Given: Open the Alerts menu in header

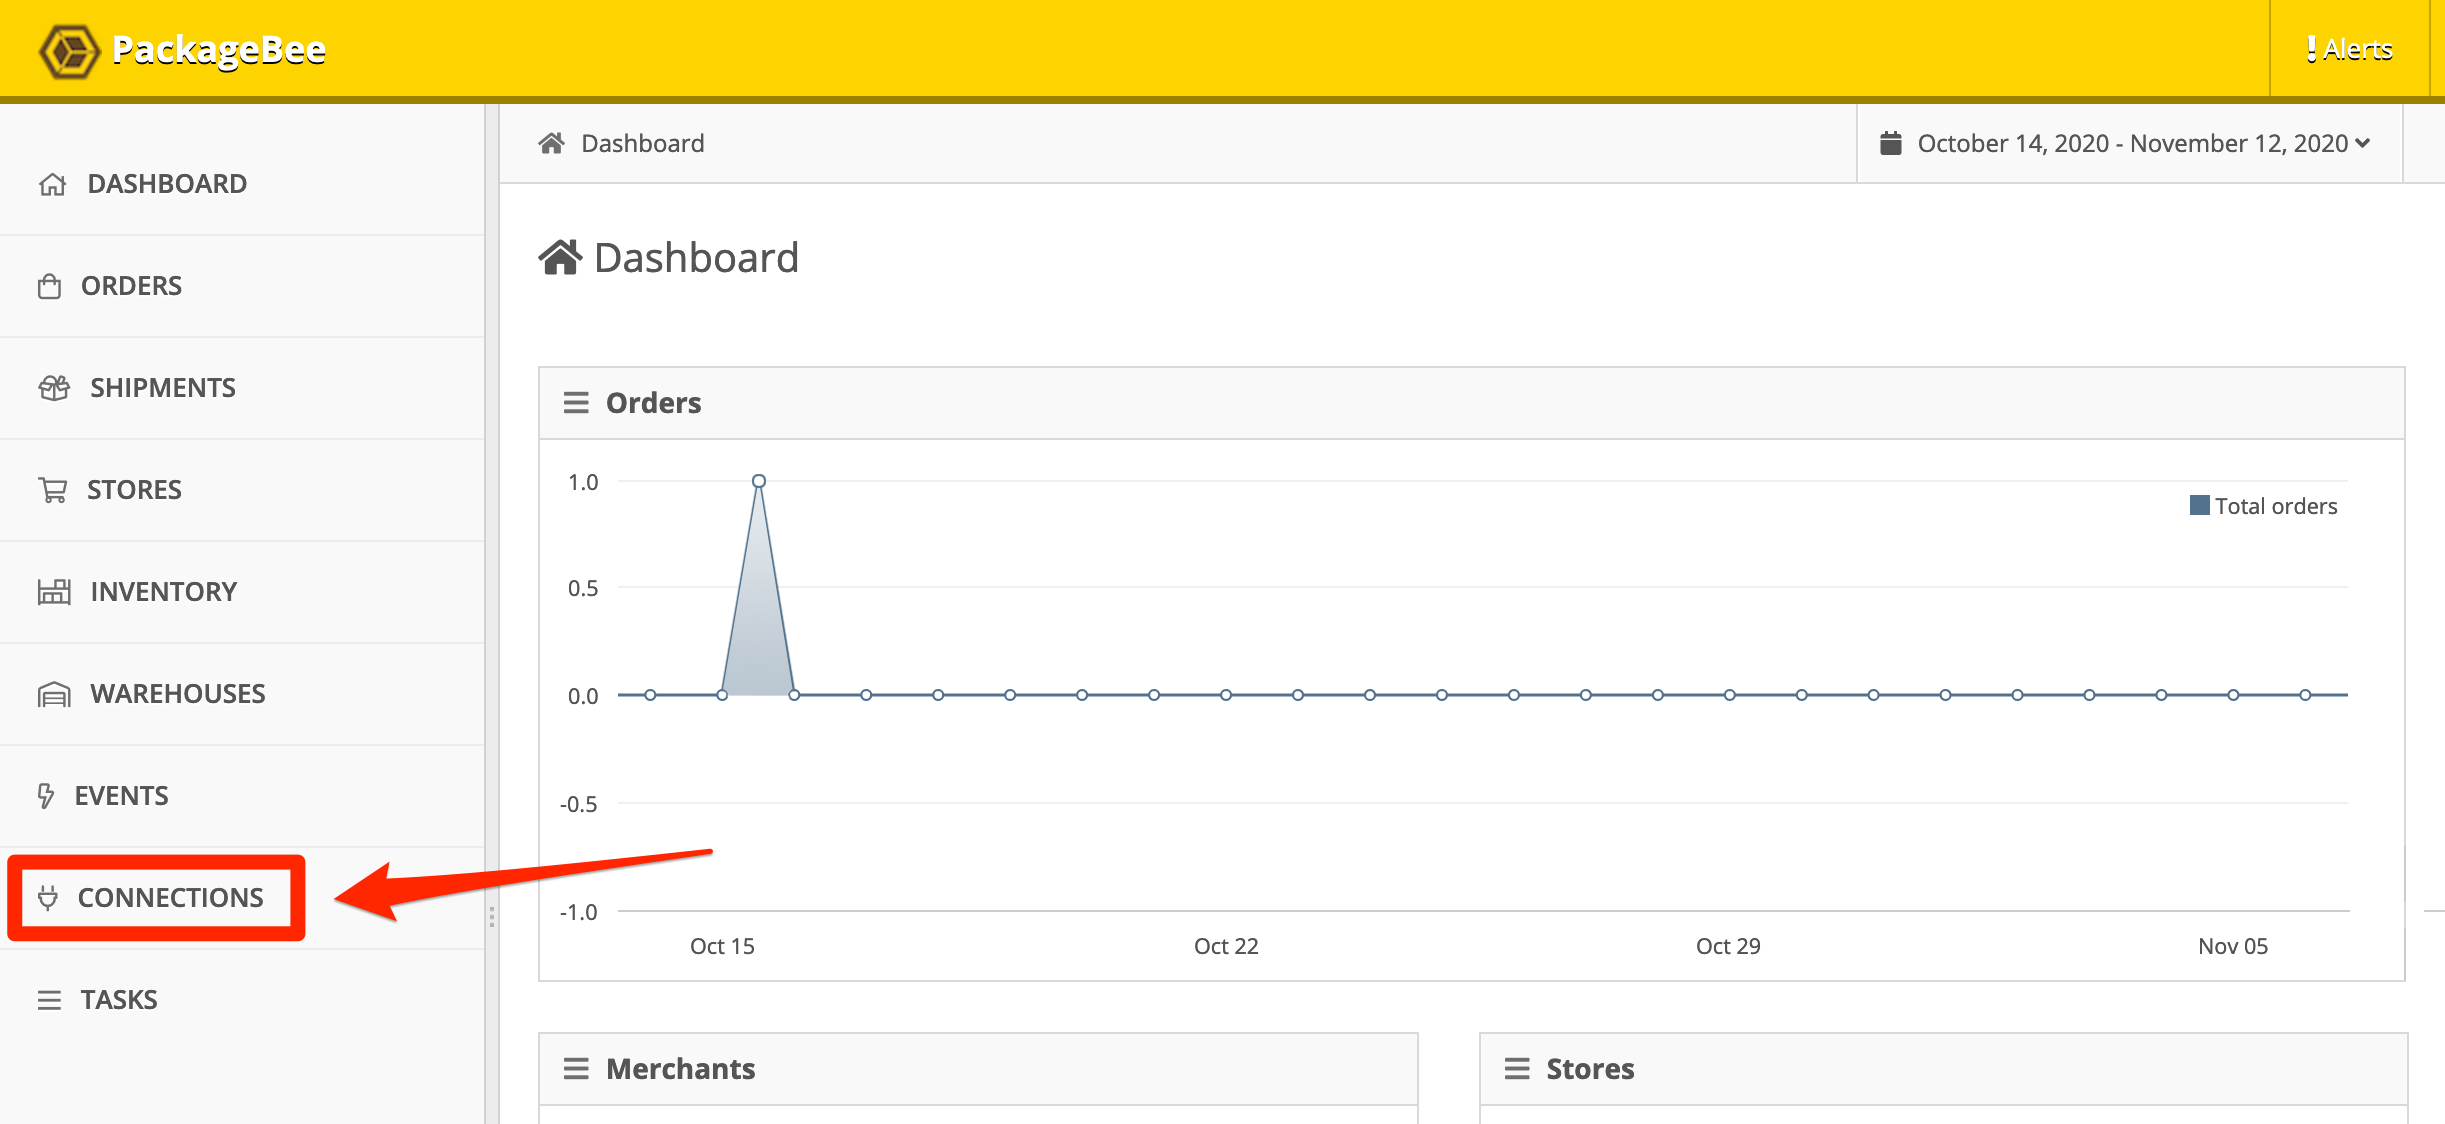Looking at the screenshot, I should coord(2349,49).
